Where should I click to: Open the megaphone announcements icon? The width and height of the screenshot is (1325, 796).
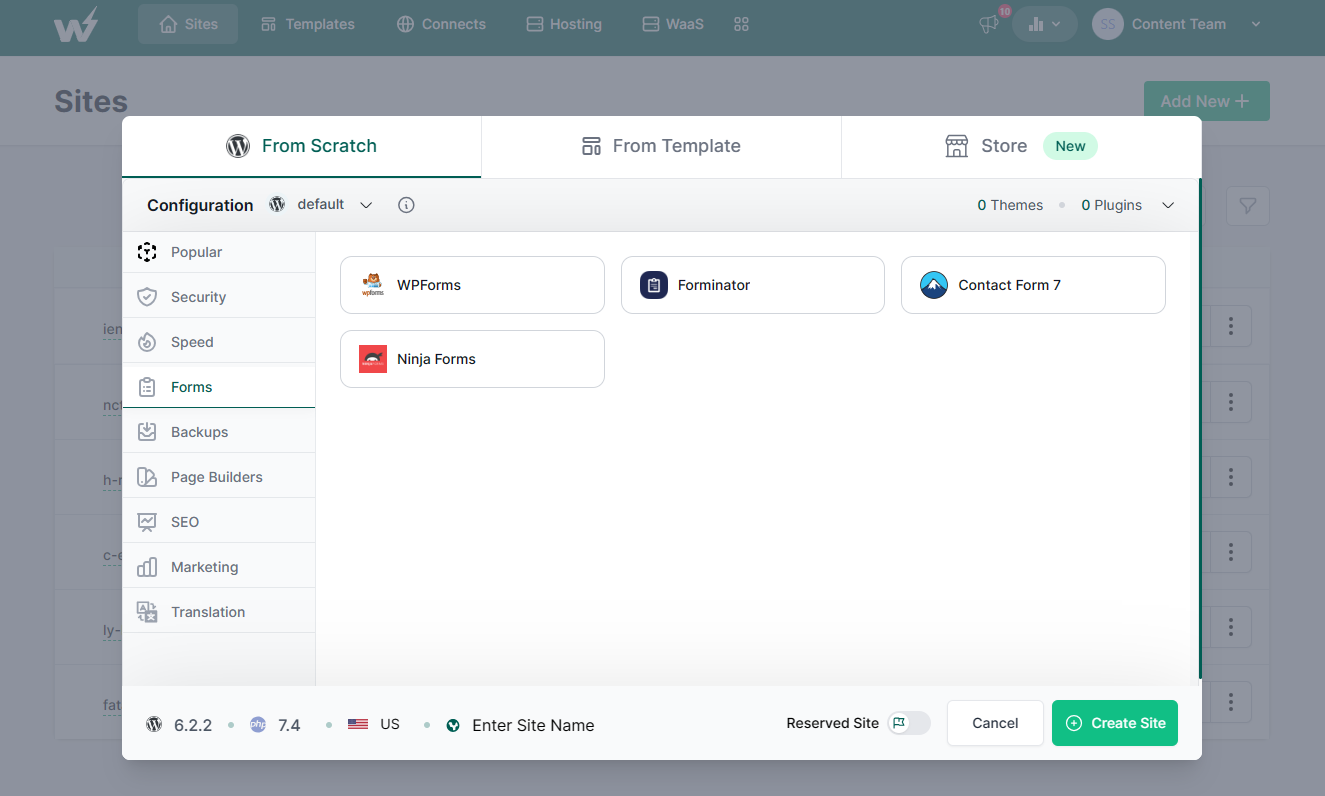click(989, 24)
